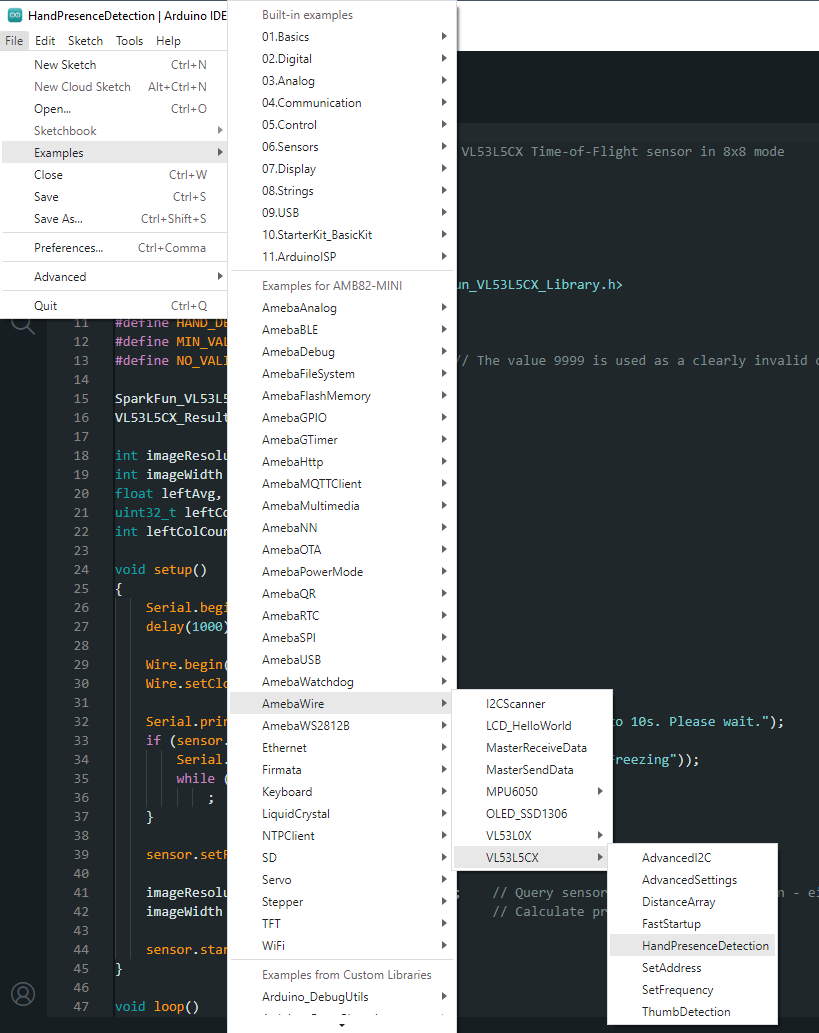Select Quit from the File menu
Viewport: 819px width, 1033px height.
(46, 306)
